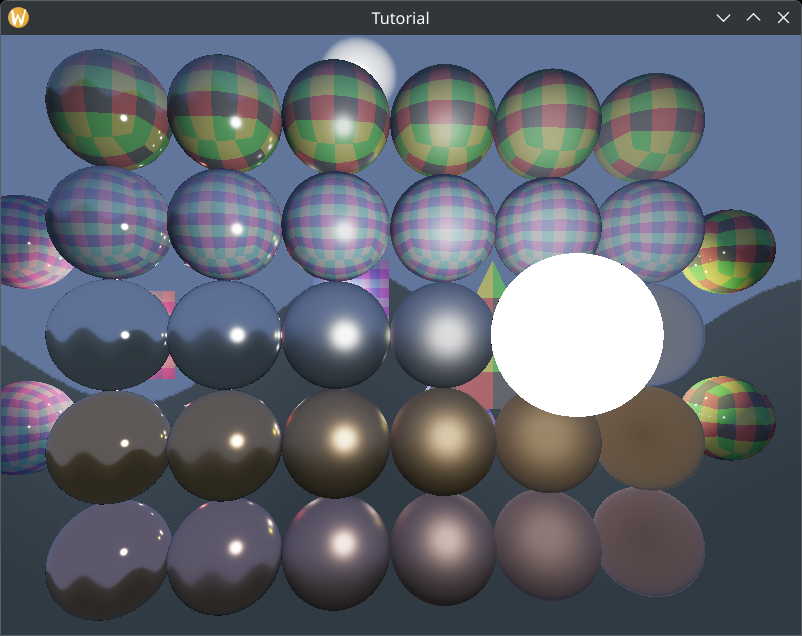Click the large solid white circle

(577, 335)
